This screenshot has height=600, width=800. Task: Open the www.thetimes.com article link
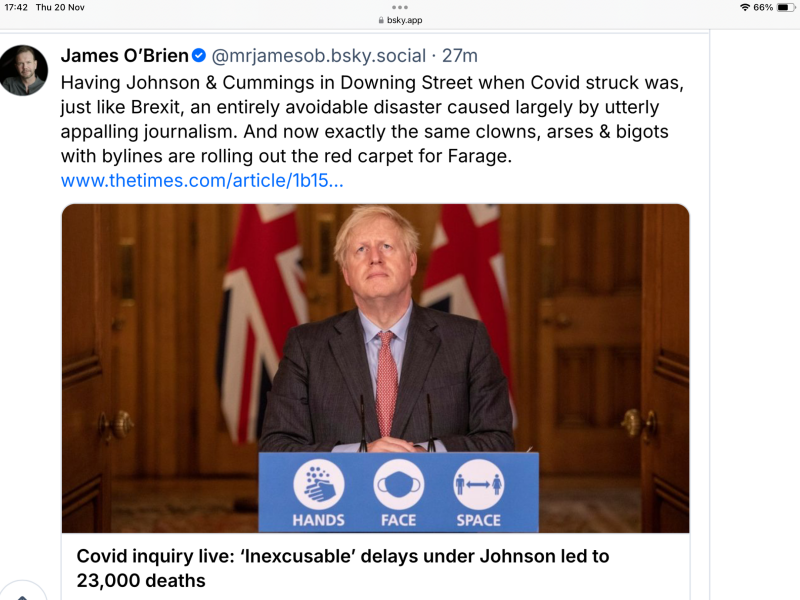click(205, 180)
